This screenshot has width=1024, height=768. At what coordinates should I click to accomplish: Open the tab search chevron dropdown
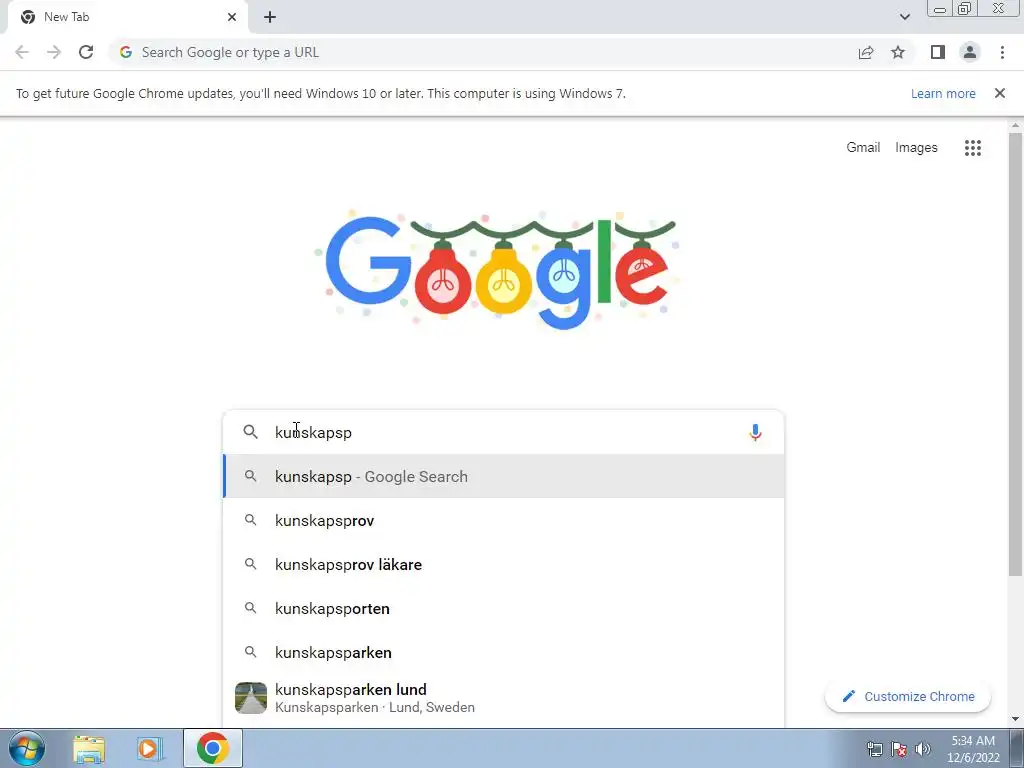point(904,17)
